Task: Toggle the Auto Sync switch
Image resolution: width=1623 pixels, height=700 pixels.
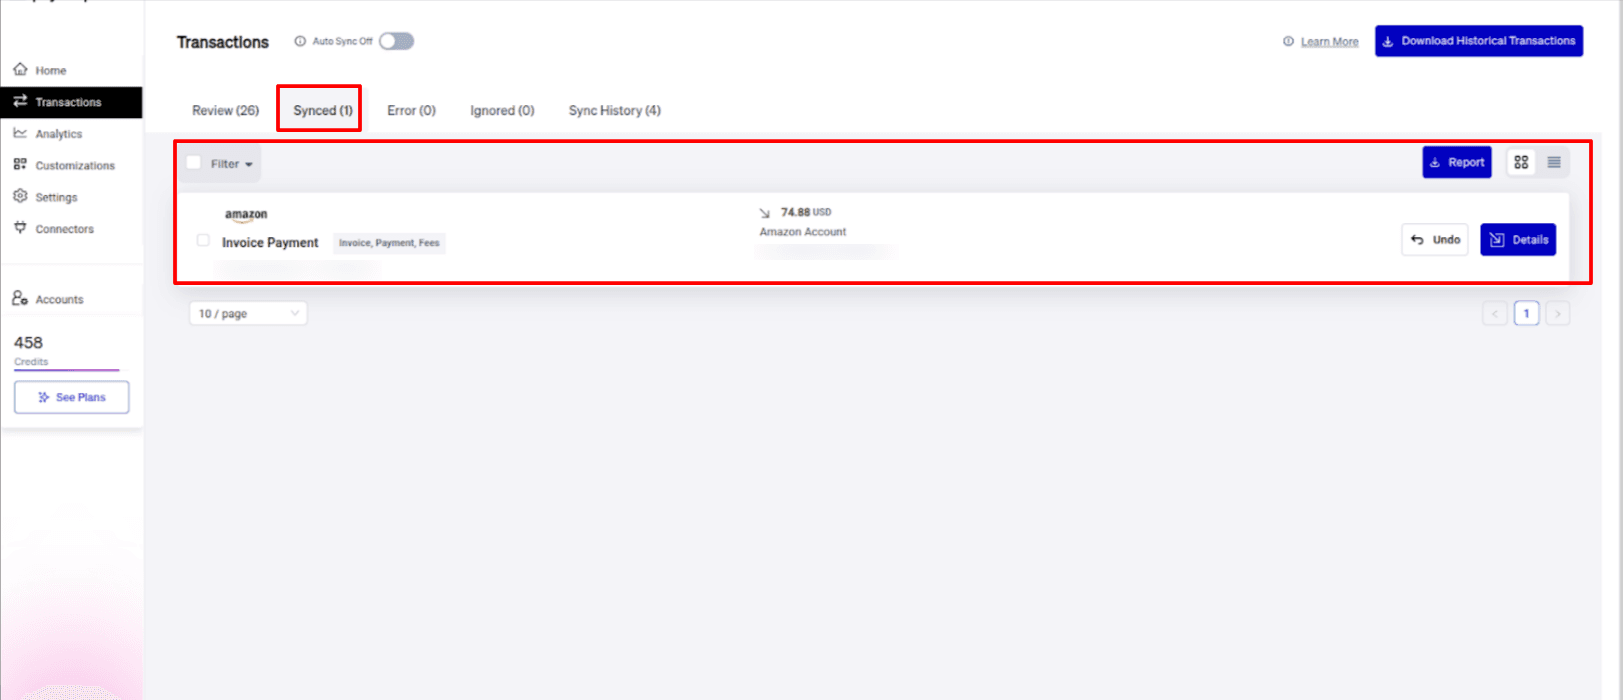Action: [x=396, y=41]
